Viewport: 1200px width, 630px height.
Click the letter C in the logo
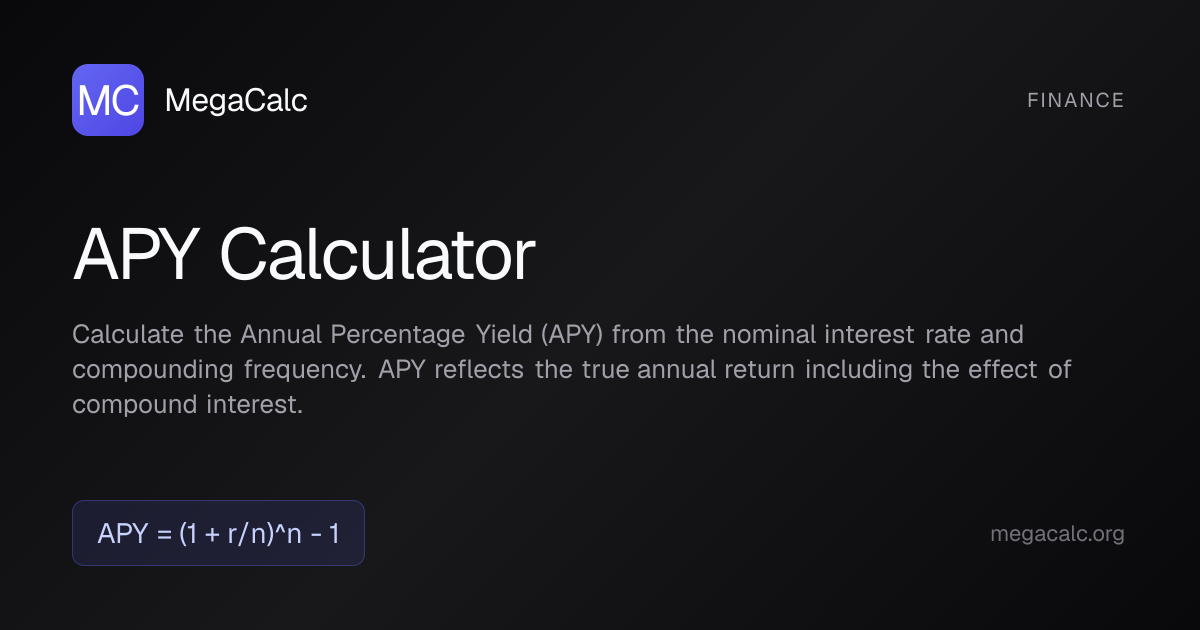point(123,101)
